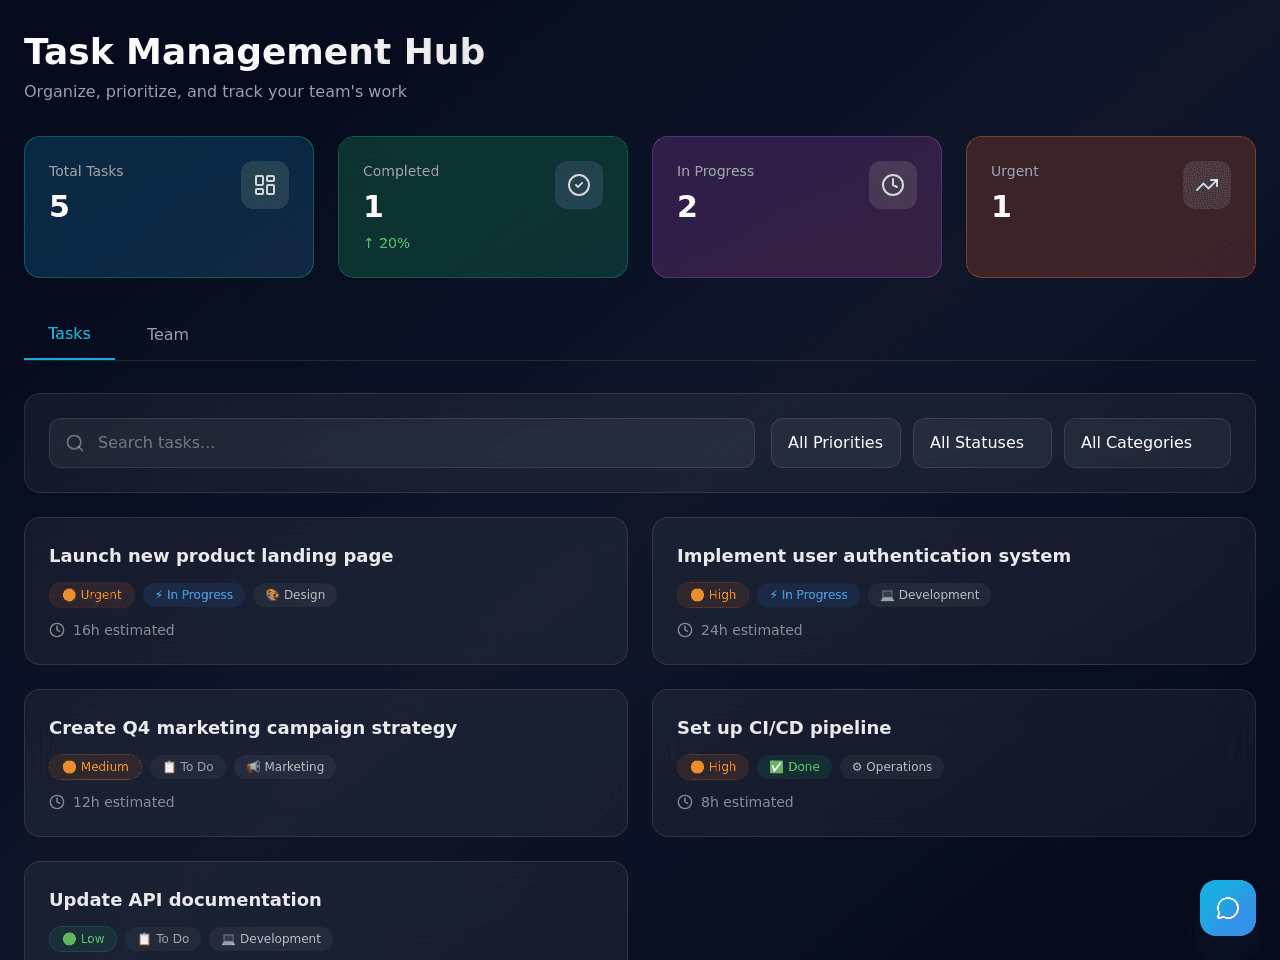Click In Progress badge on authentication task
The width and height of the screenshot is (1280, 960).
[x=808, y=595]
